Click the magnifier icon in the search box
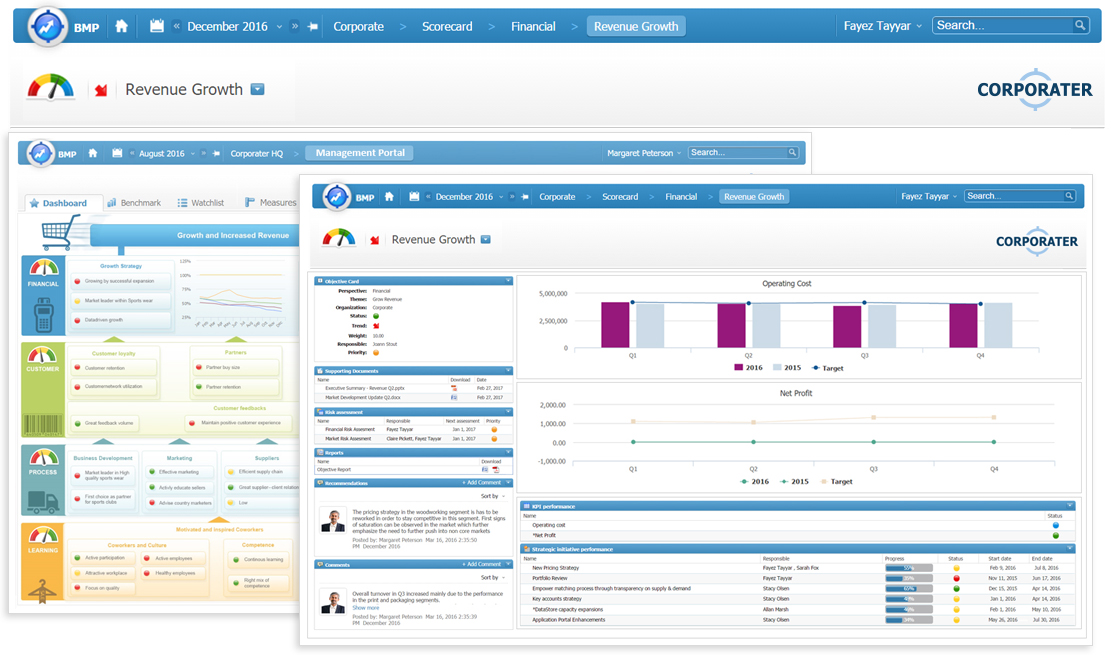The width and height of the screenshot is (1111, 655). [x=1082, y=24]
